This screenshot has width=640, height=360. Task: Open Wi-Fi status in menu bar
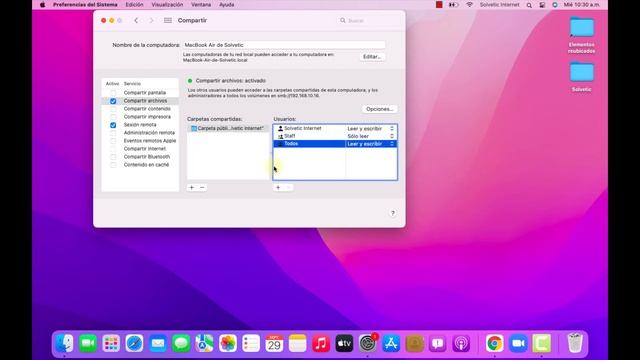tap(469, 5)
